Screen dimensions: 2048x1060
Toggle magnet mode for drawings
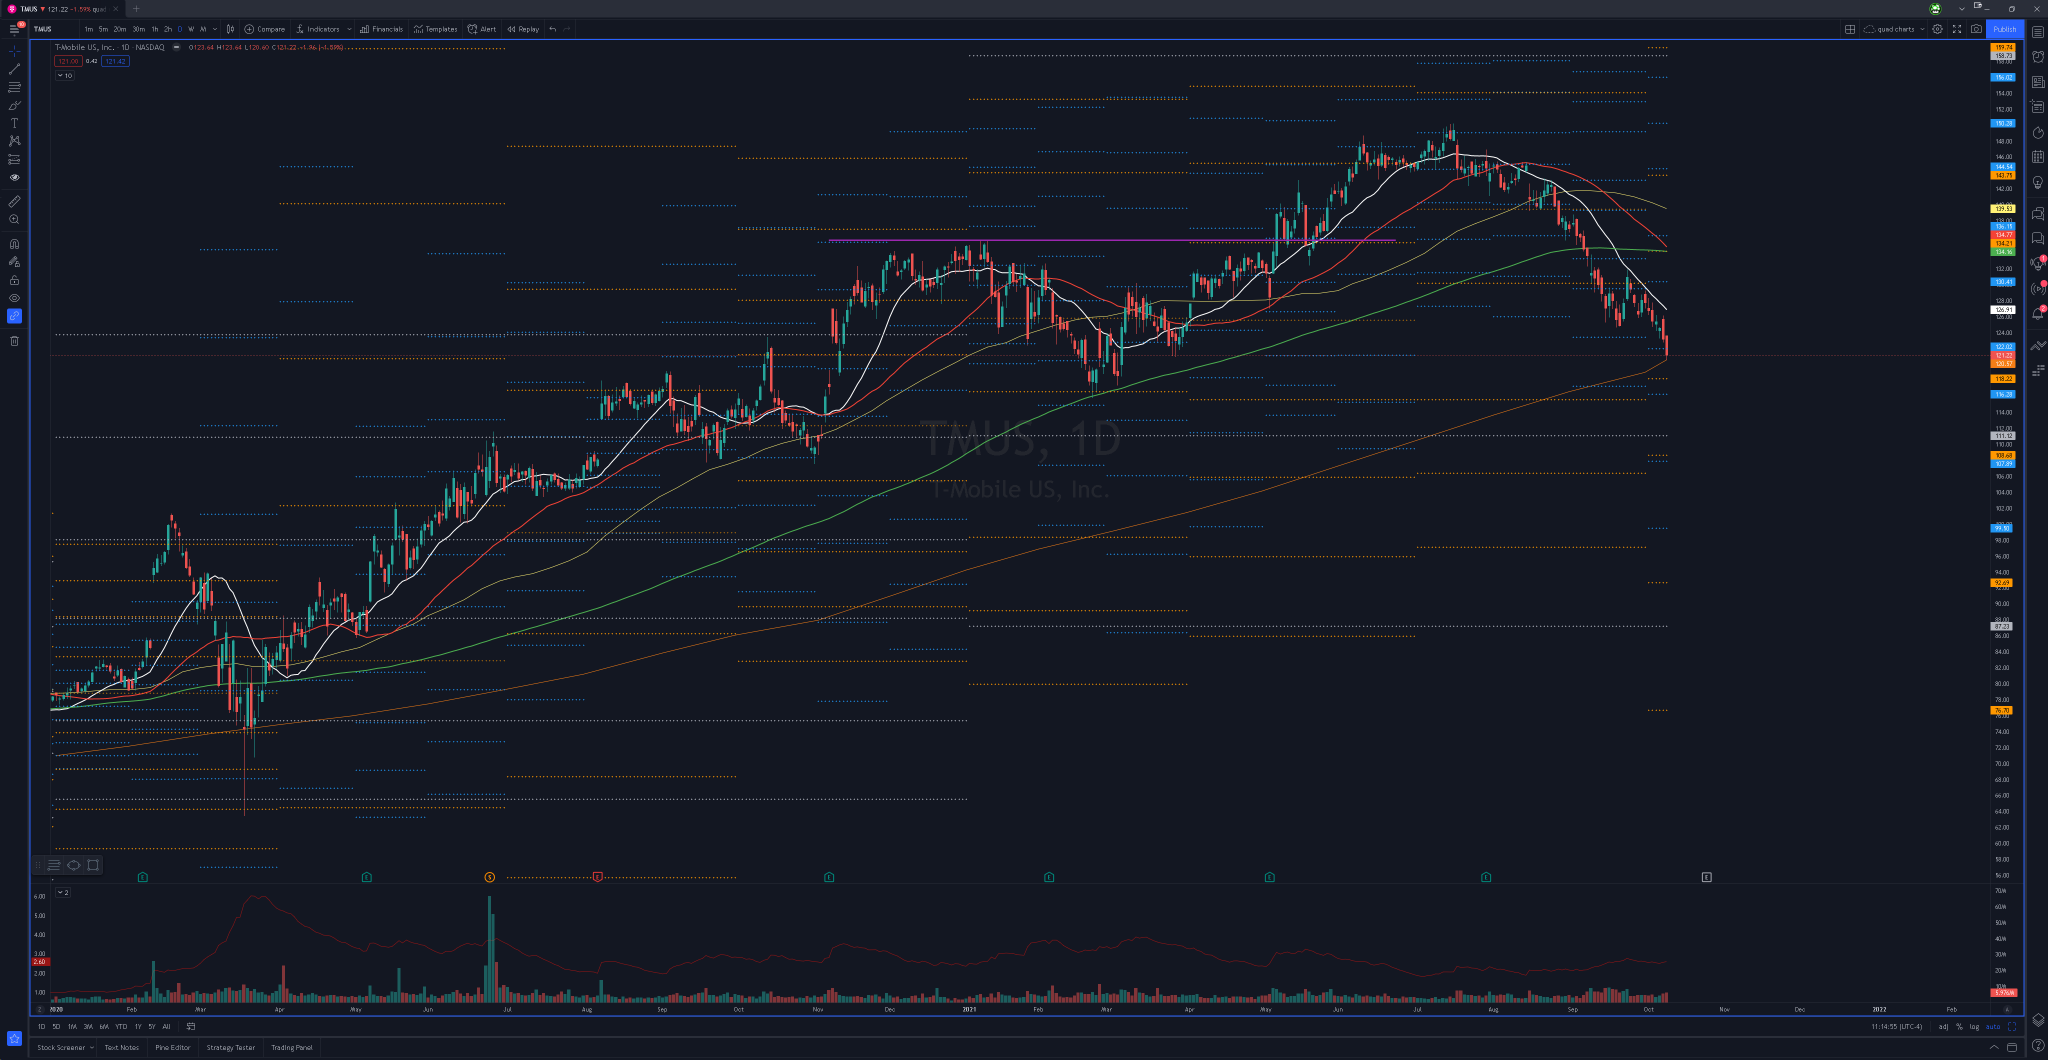click(x=14, y=243)
